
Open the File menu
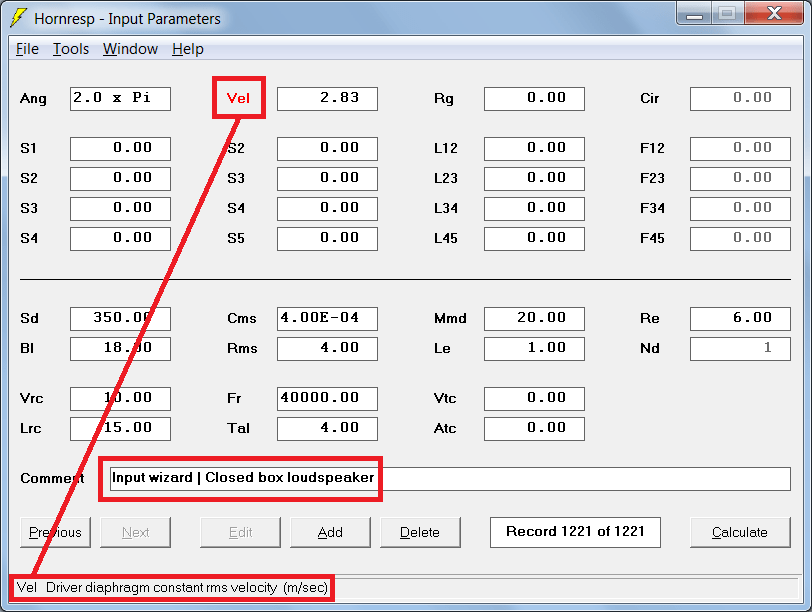point(27,49)
